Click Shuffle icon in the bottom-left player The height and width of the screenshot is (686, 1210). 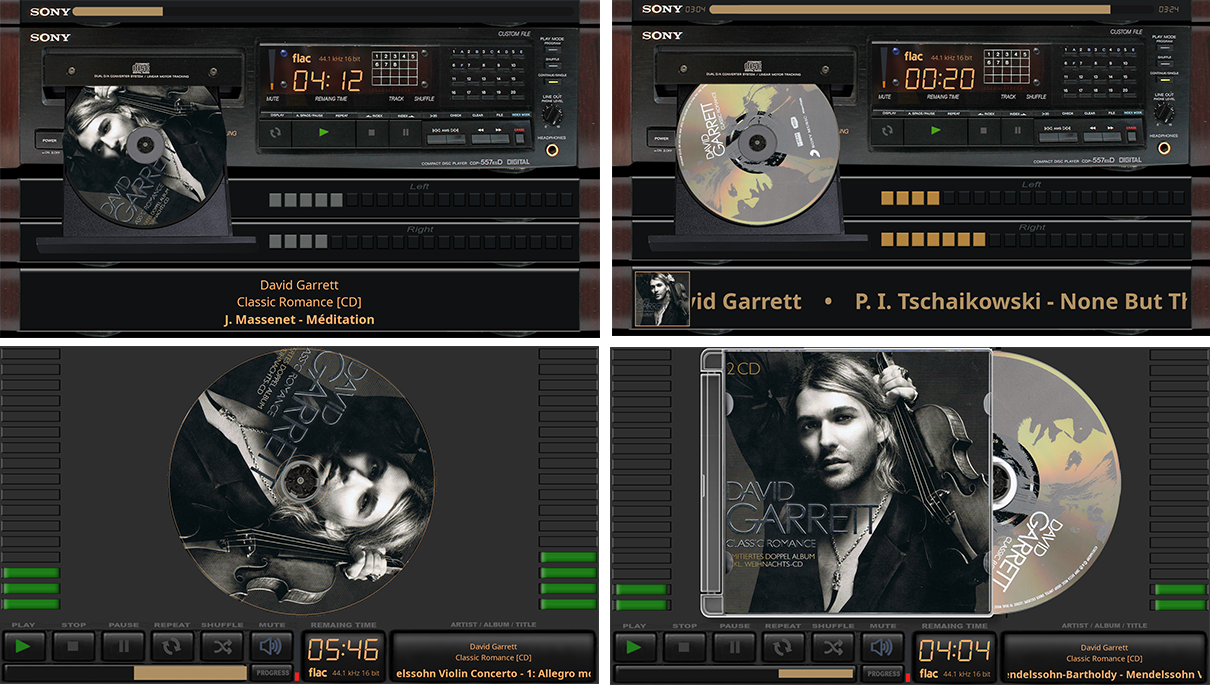[221, 647]
